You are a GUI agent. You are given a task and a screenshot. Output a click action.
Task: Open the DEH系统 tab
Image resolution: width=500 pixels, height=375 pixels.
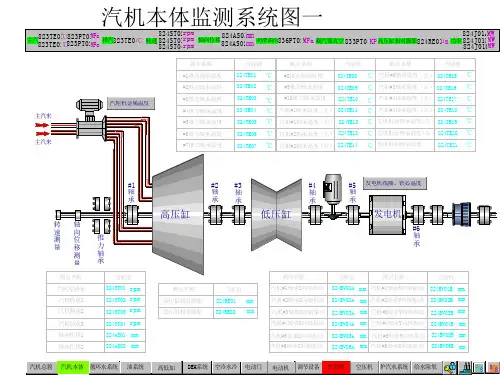point(197,367)
